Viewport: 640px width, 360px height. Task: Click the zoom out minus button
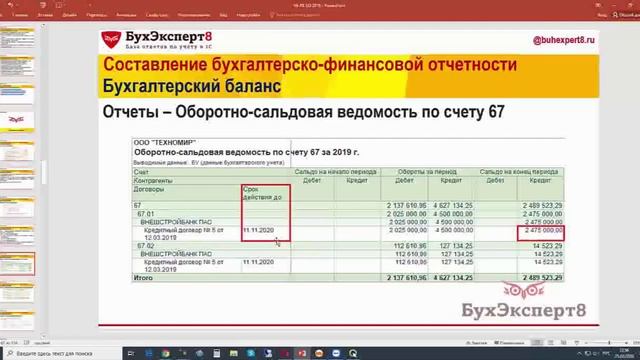(587, 343)
